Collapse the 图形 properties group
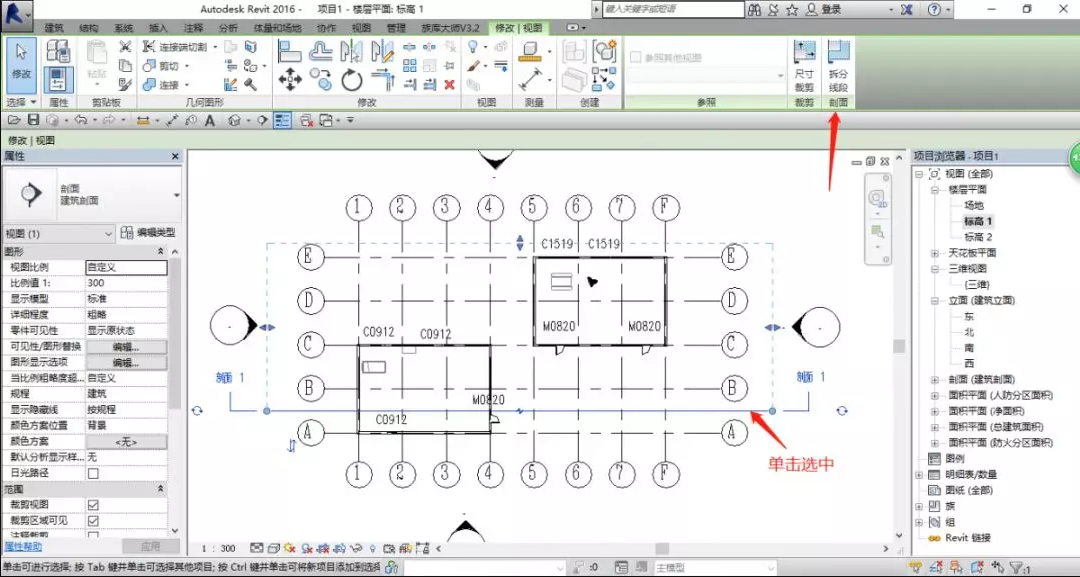The height and width of the screenshot is (577, 1080). 160,251
